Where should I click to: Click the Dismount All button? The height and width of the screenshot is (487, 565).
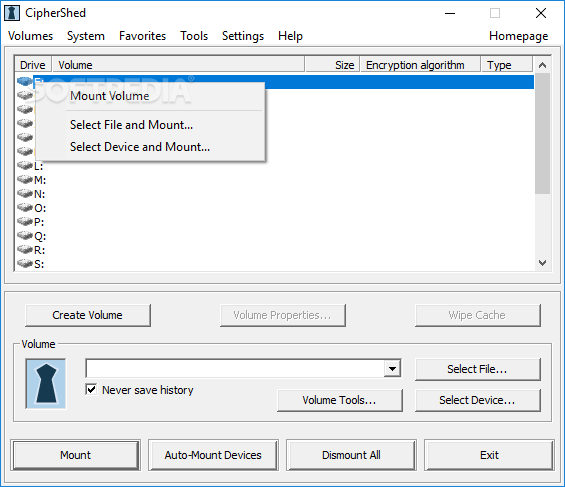[x=351, y=455]
